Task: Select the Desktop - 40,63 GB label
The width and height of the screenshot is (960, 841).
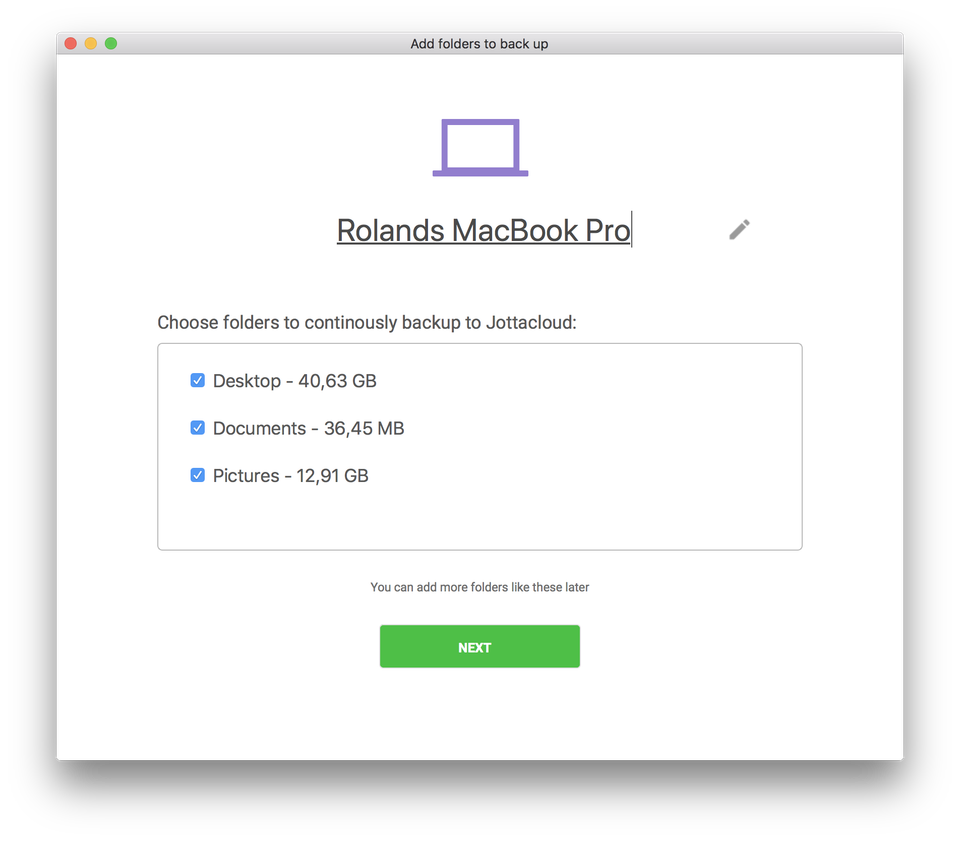Action: tap(295, 380)
